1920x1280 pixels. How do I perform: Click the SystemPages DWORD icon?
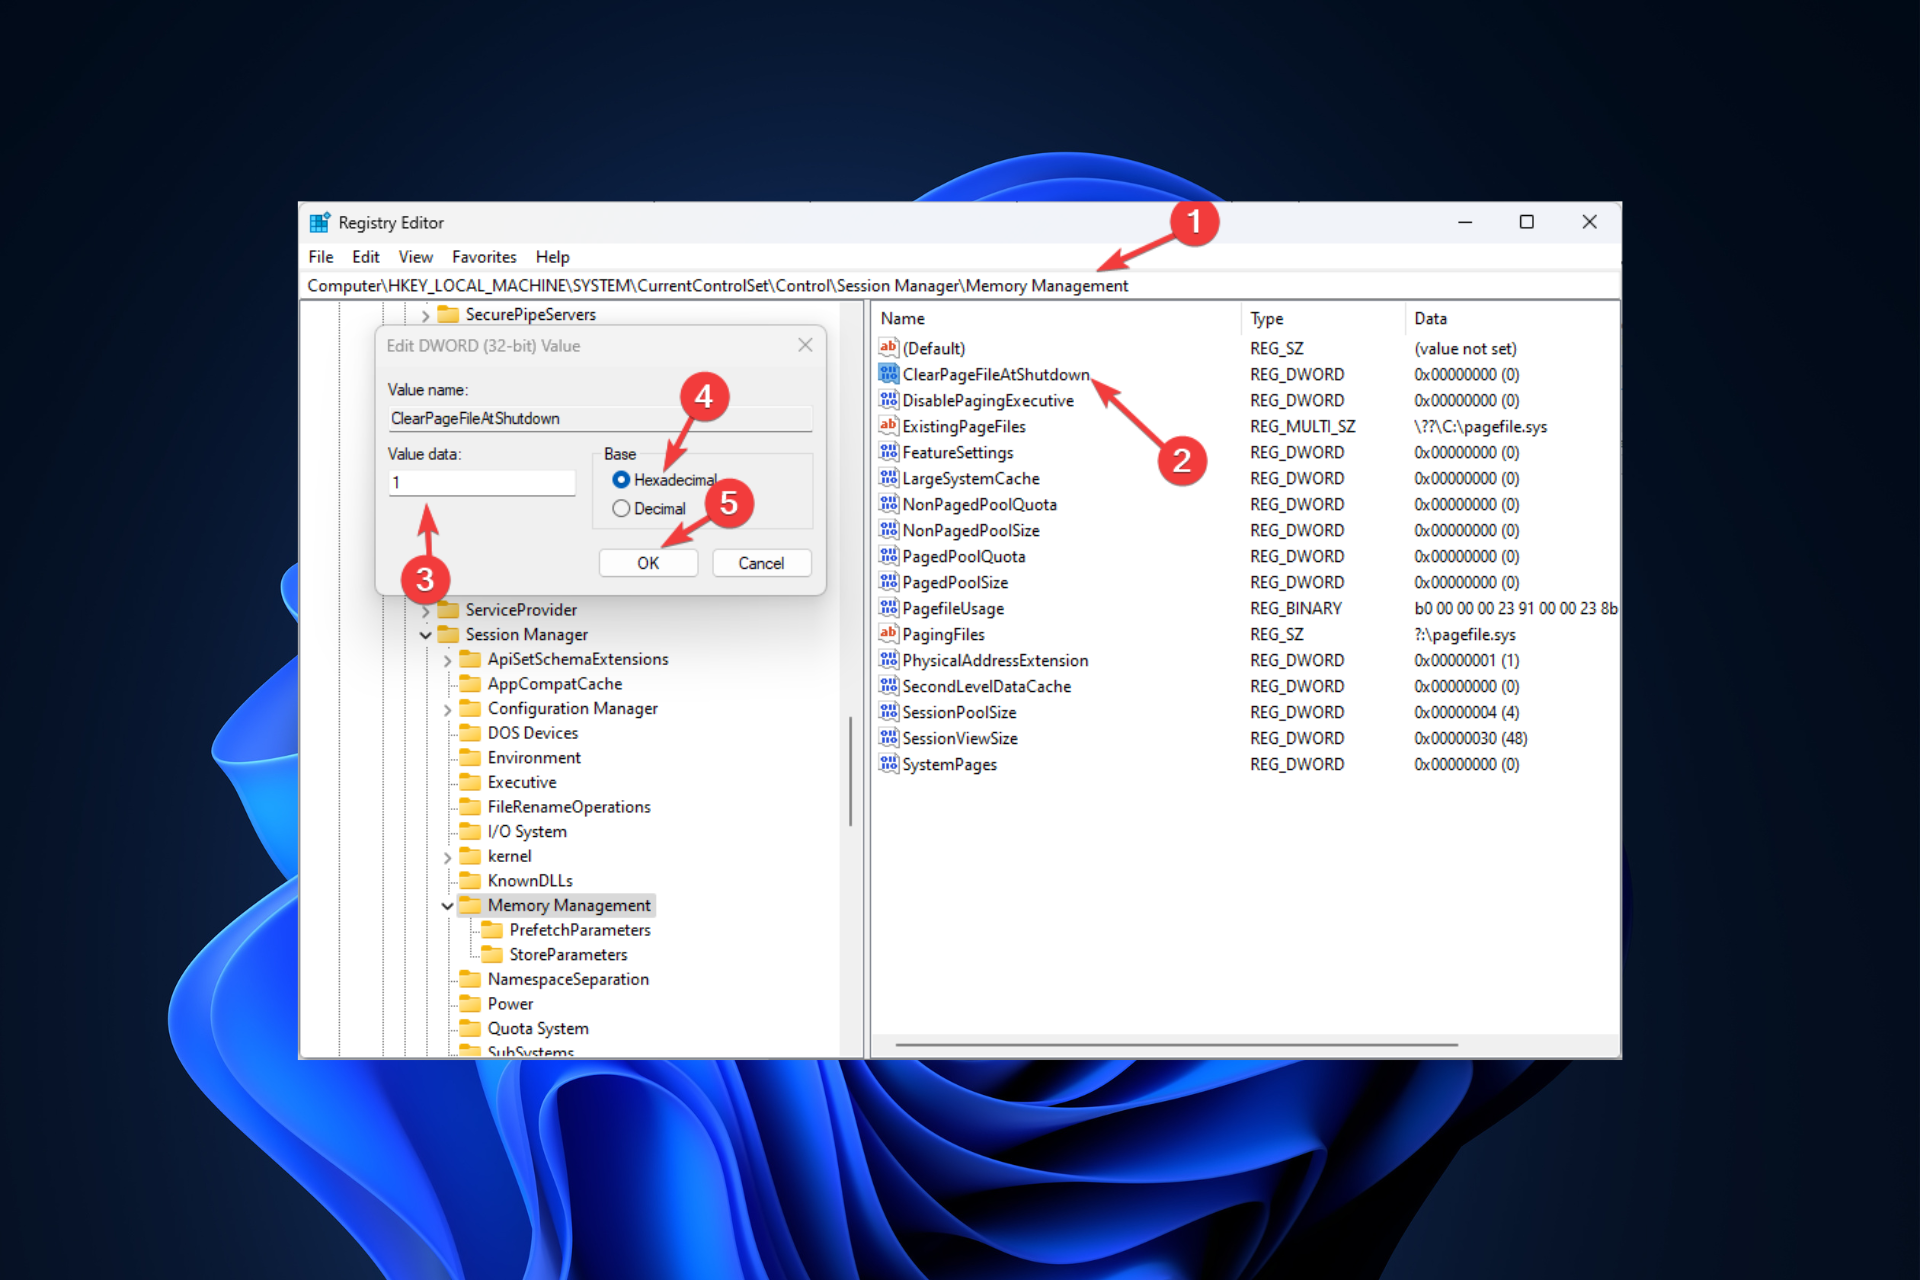888,763
